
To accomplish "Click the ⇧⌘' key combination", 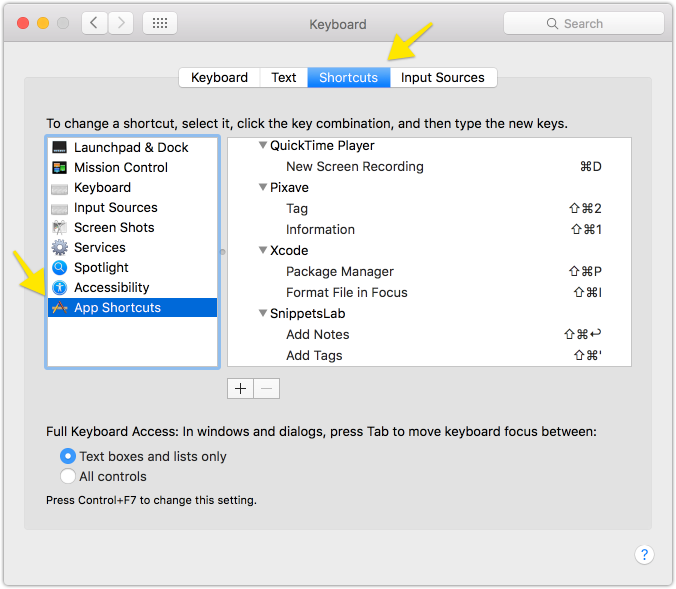I will point(588,355).
